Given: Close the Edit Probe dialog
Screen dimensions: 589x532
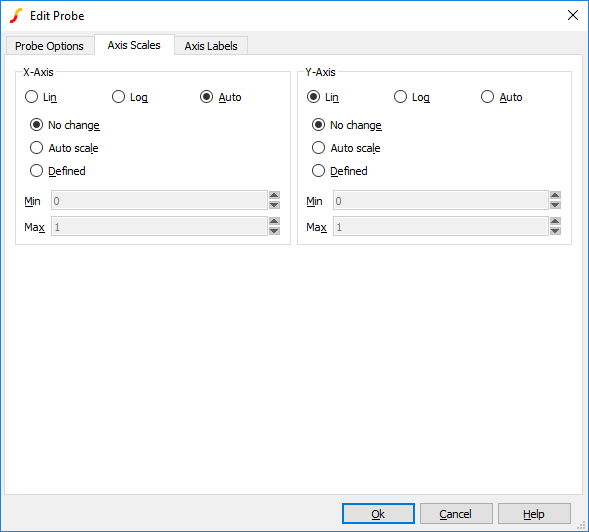Looking at the screenshot, I should click(573, 15).
